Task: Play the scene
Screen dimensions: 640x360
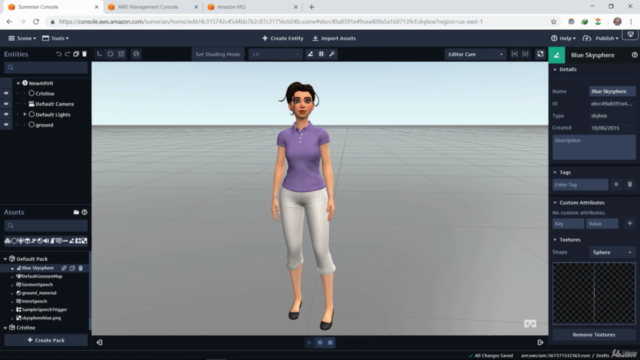Action: click(309, 342)
